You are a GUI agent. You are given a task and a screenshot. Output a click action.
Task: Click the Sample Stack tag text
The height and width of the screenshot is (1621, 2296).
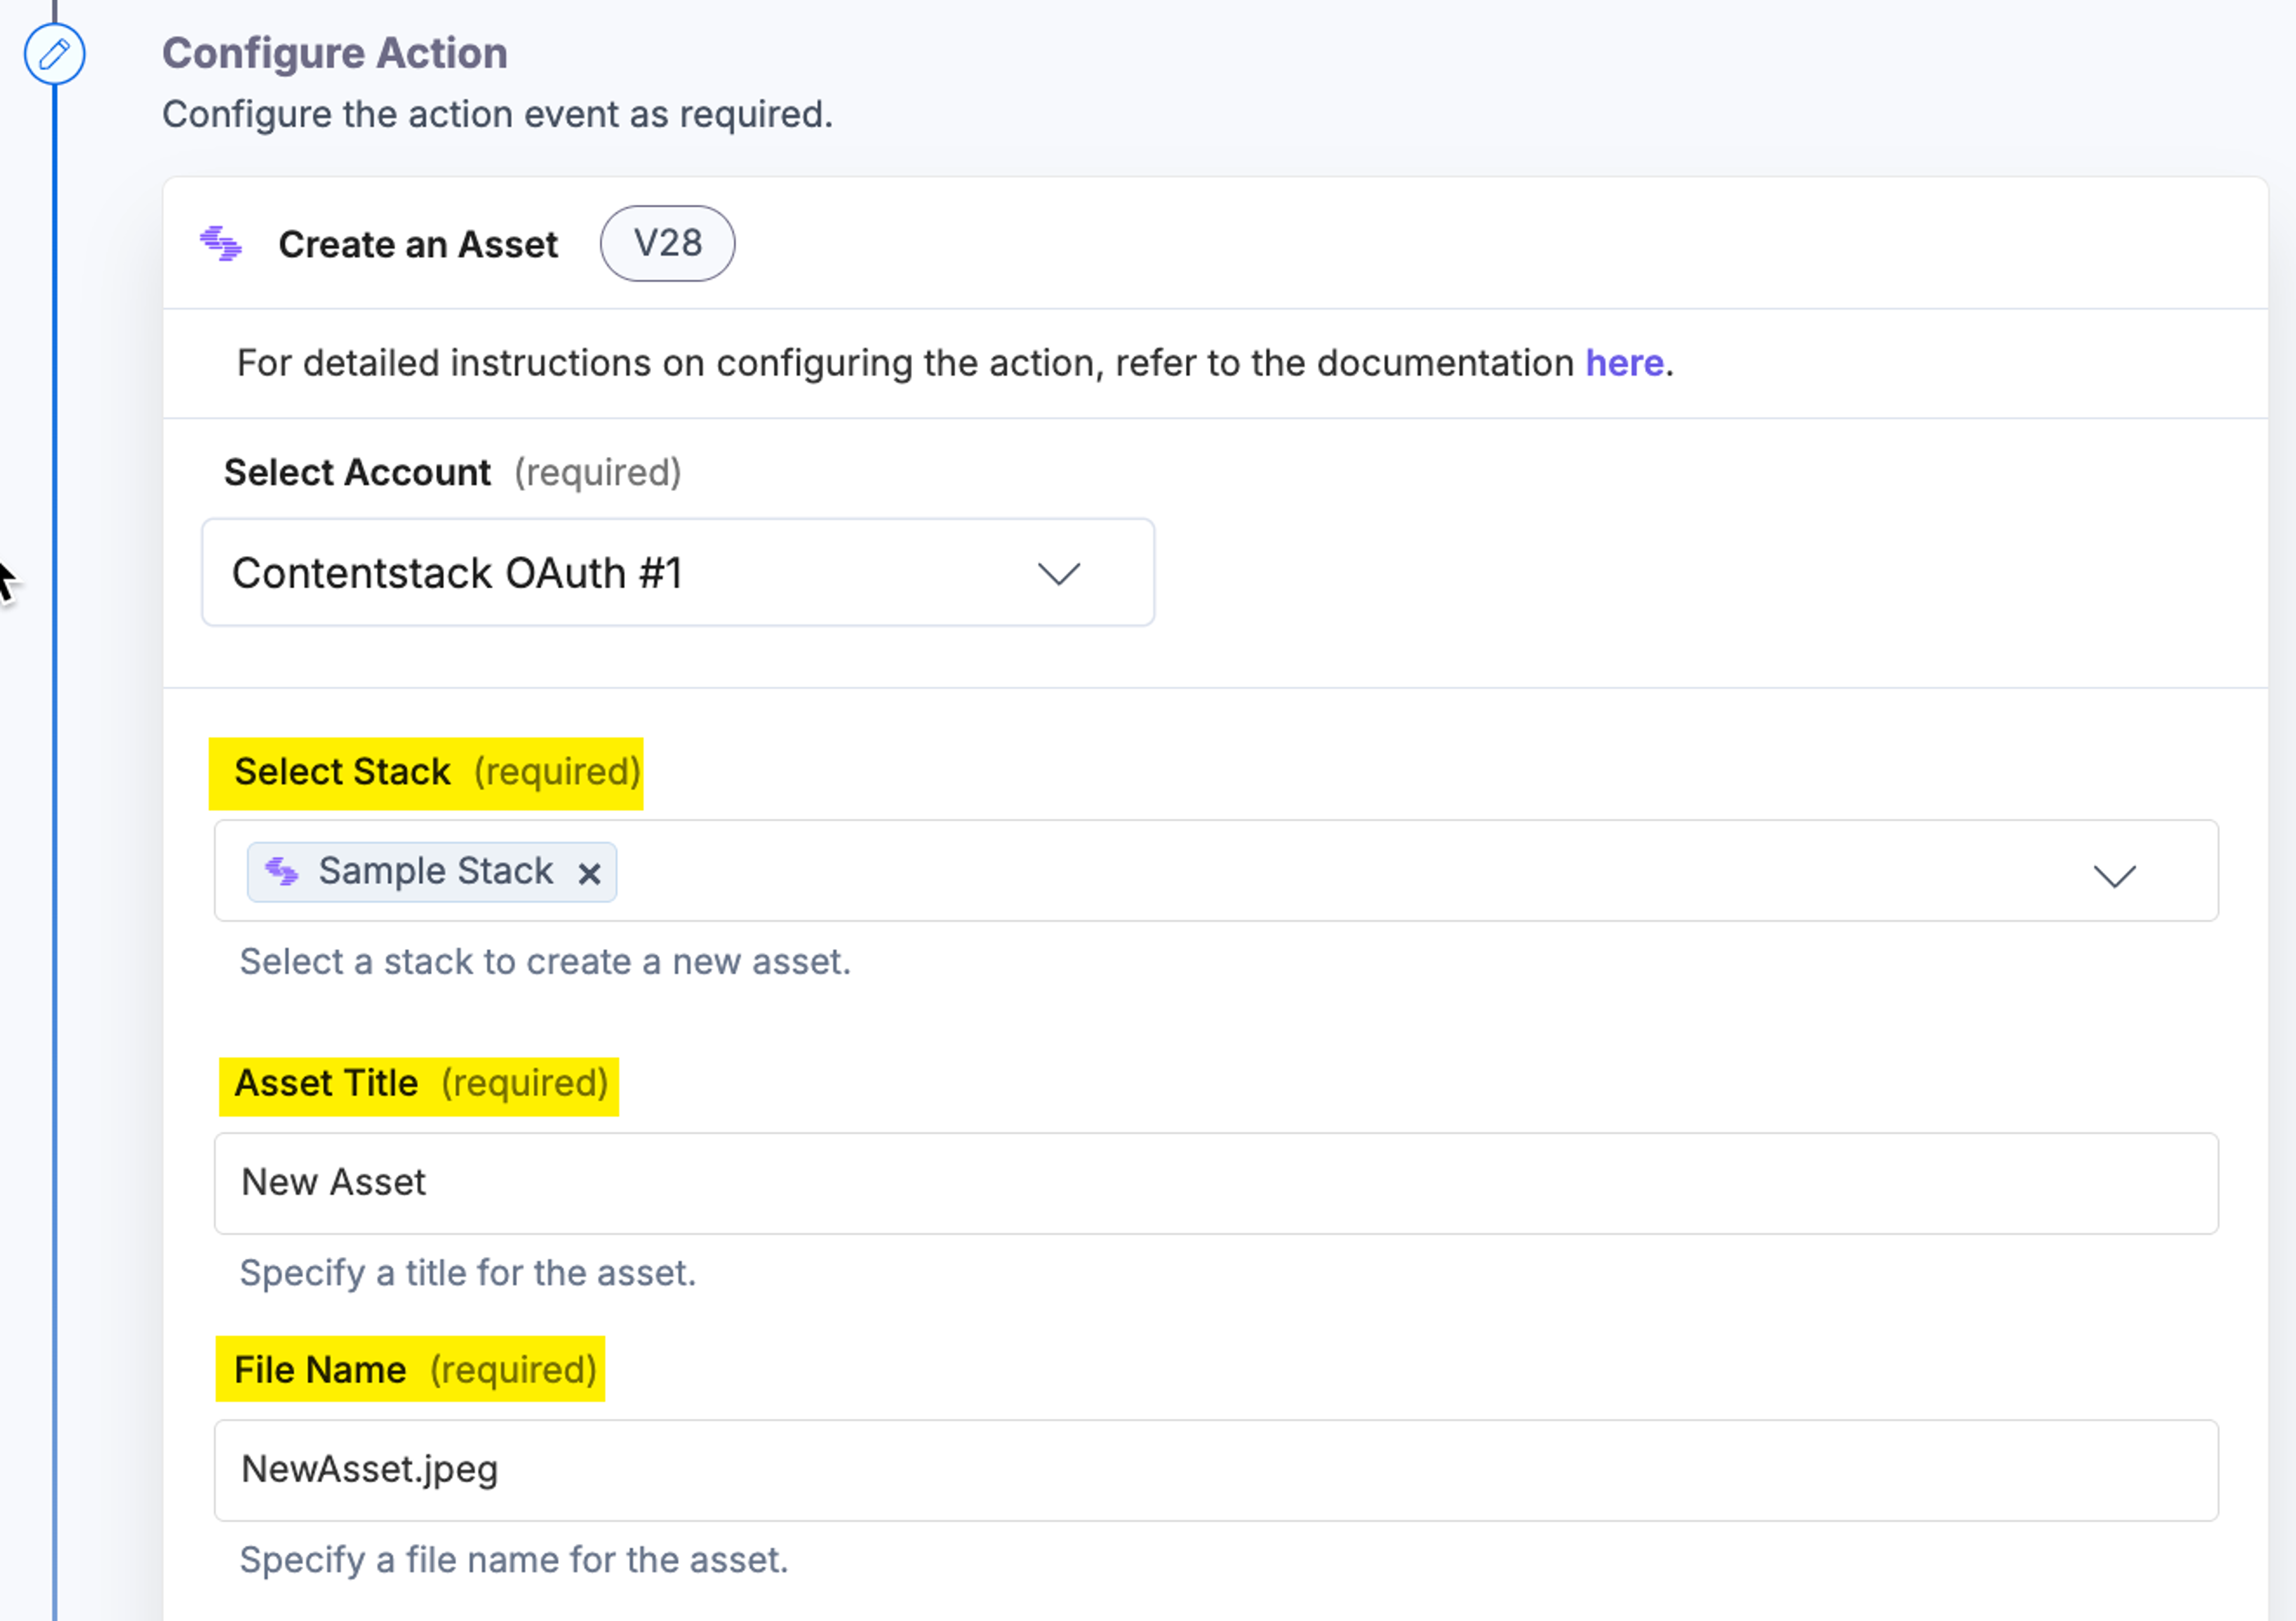[x=435, y=871]
